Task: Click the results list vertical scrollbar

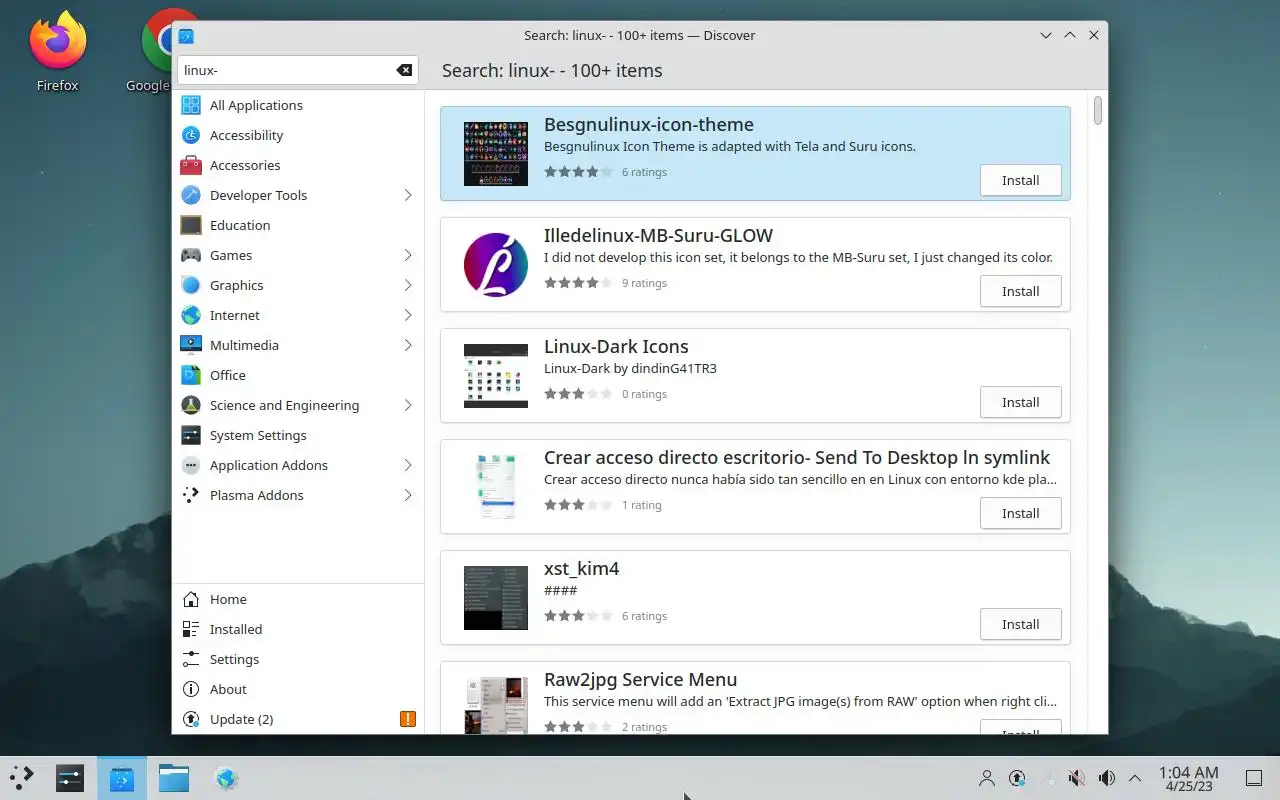Action: tap(1097, 110)
